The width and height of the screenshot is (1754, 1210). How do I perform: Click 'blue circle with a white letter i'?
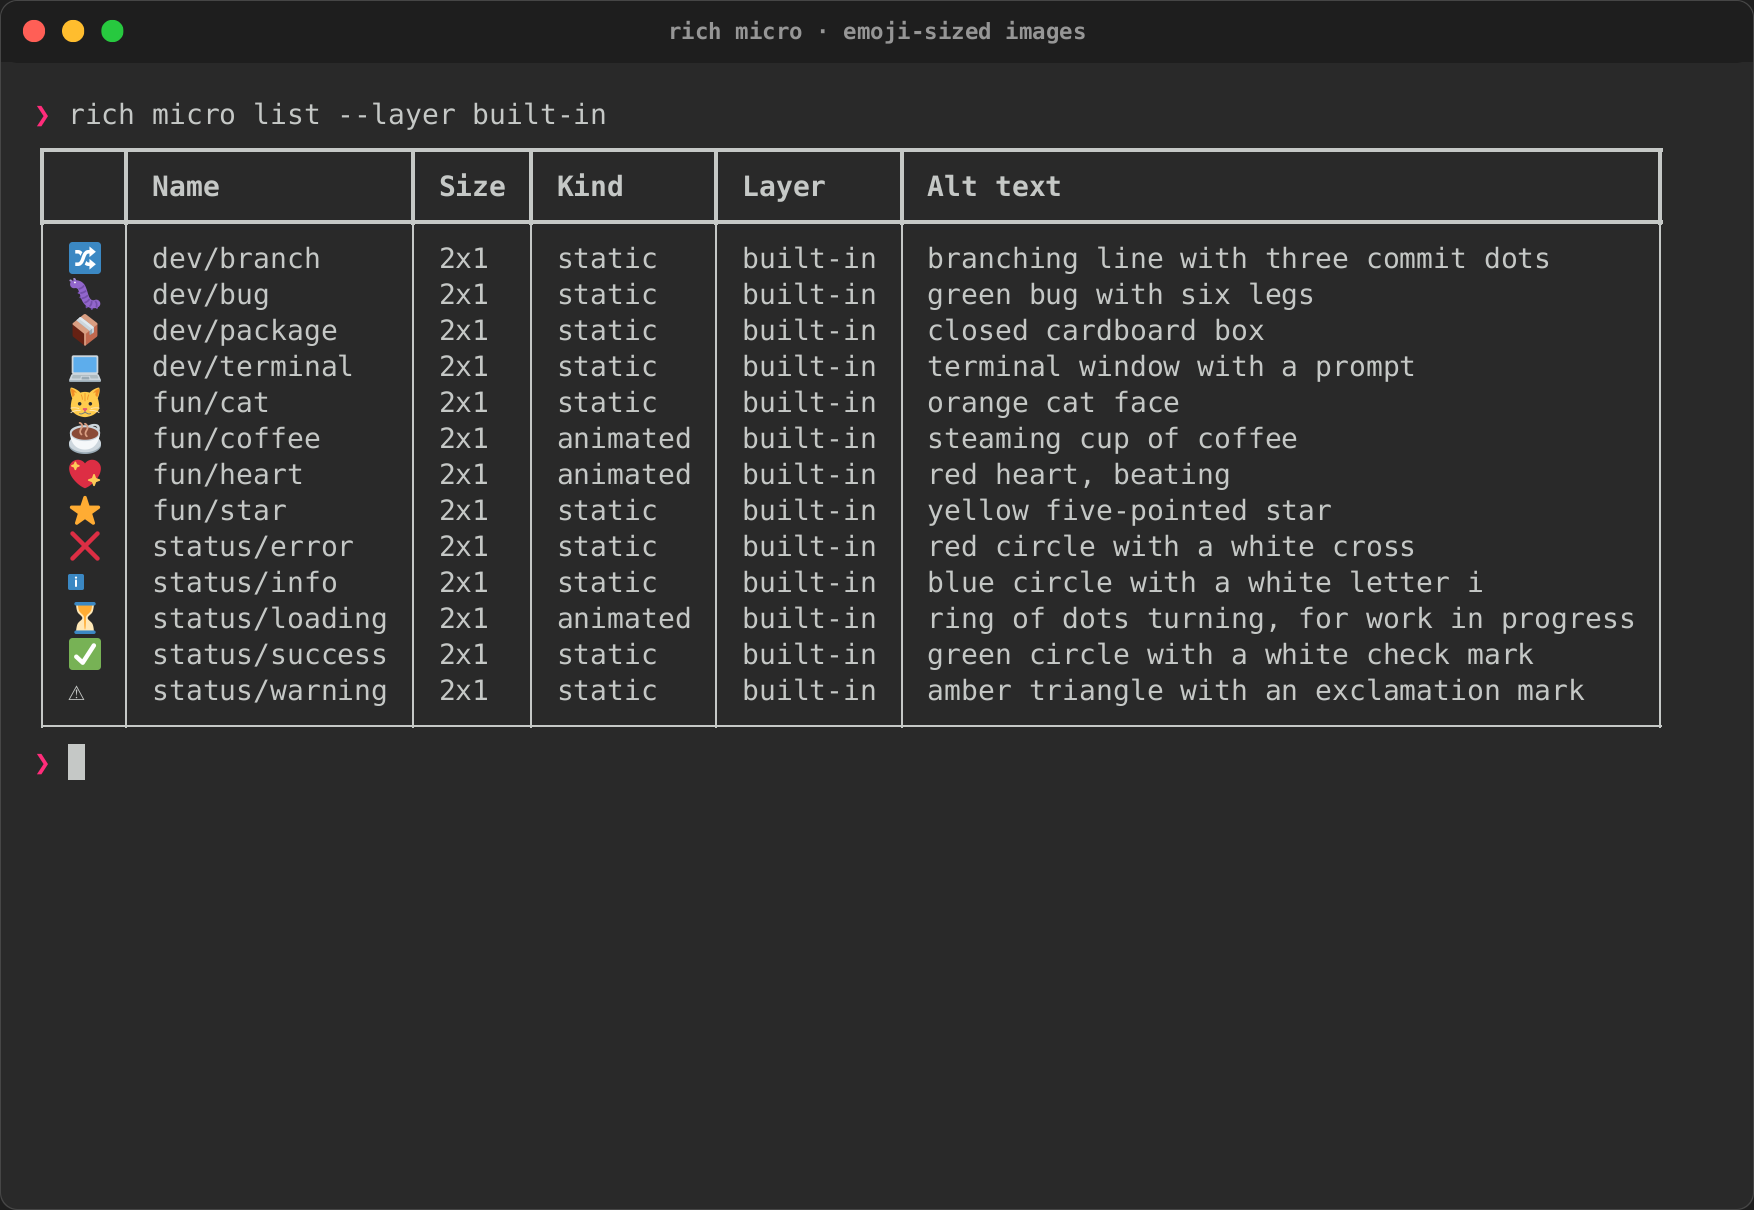(1205, 582)
